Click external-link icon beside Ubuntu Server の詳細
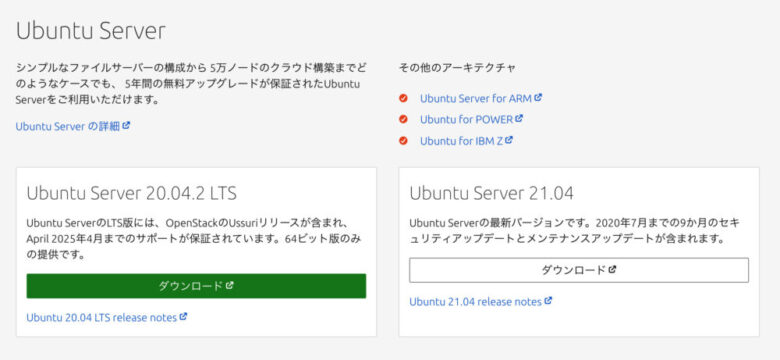Image resolution: width=780 pixels, height=360 pixels. 126,126
